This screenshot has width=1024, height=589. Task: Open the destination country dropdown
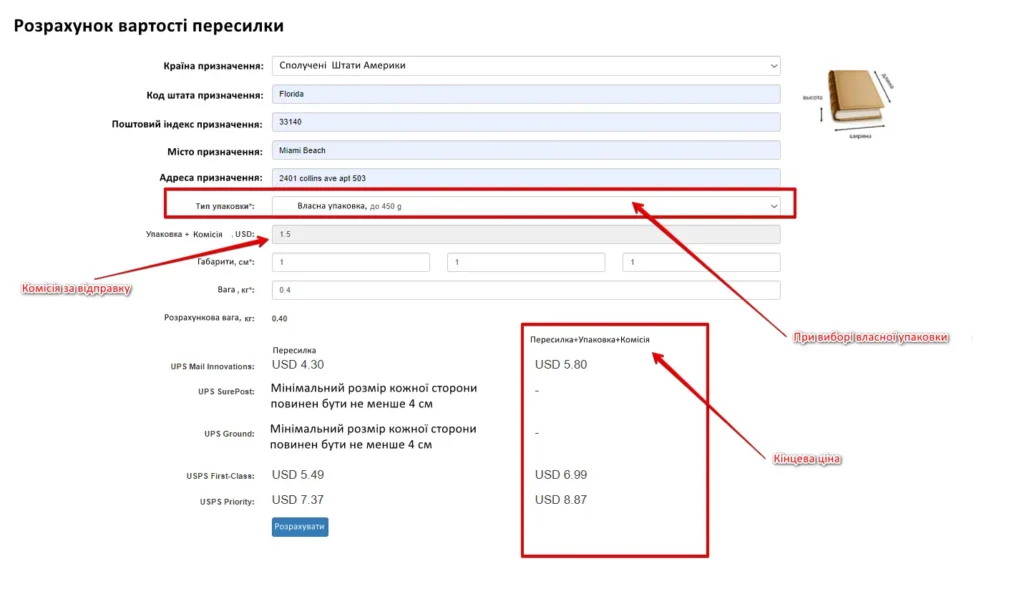(526, 65)
